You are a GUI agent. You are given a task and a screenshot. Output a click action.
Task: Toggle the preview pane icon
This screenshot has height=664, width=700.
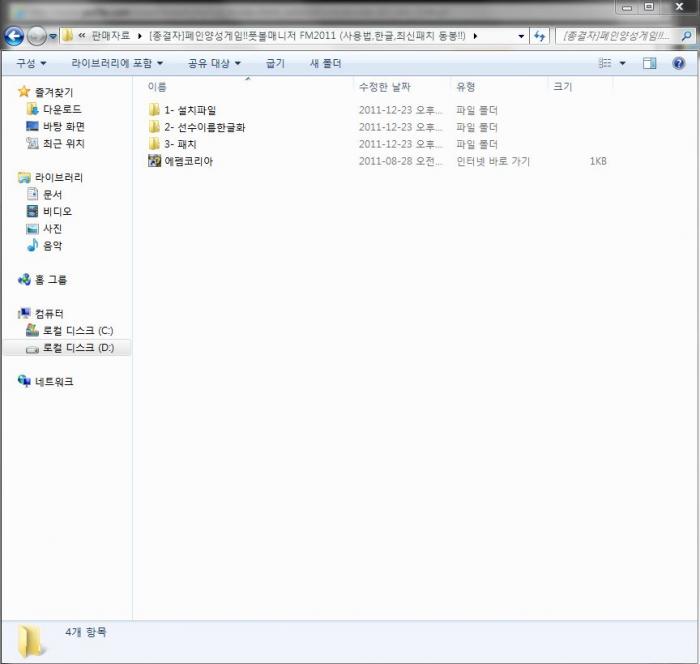pyautogui.click(x=649, y=63)
